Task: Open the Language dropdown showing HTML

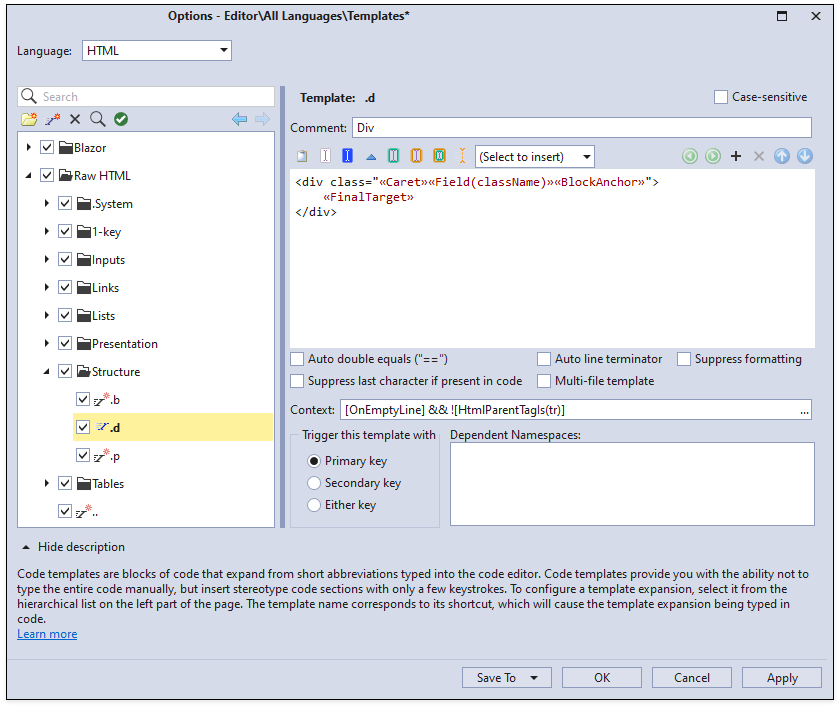Action: [156, 50]
